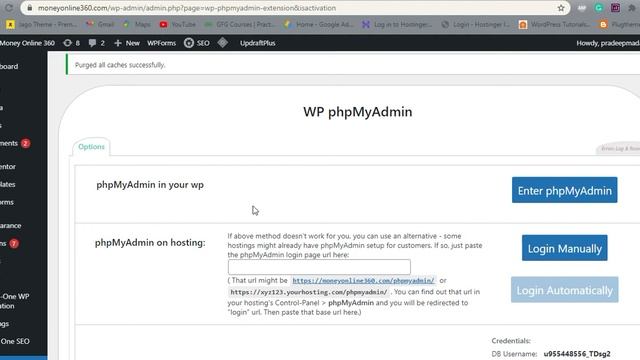Click the padlock icon in the address bar

(x=30, y=8)
